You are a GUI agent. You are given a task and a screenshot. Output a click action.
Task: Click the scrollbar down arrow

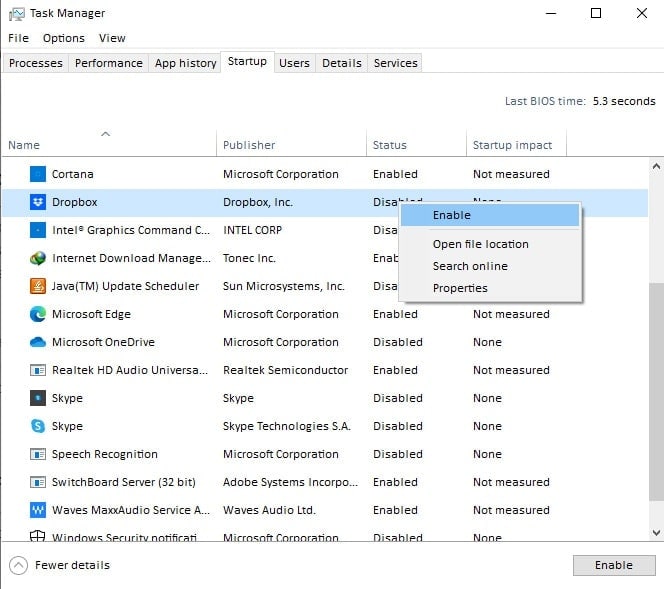pyautogui.click(x=656, y=532)
